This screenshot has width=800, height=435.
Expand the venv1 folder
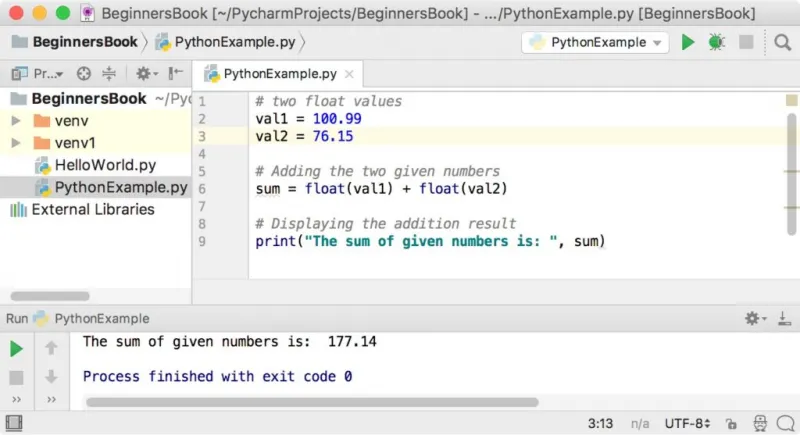tap(16, 143)
